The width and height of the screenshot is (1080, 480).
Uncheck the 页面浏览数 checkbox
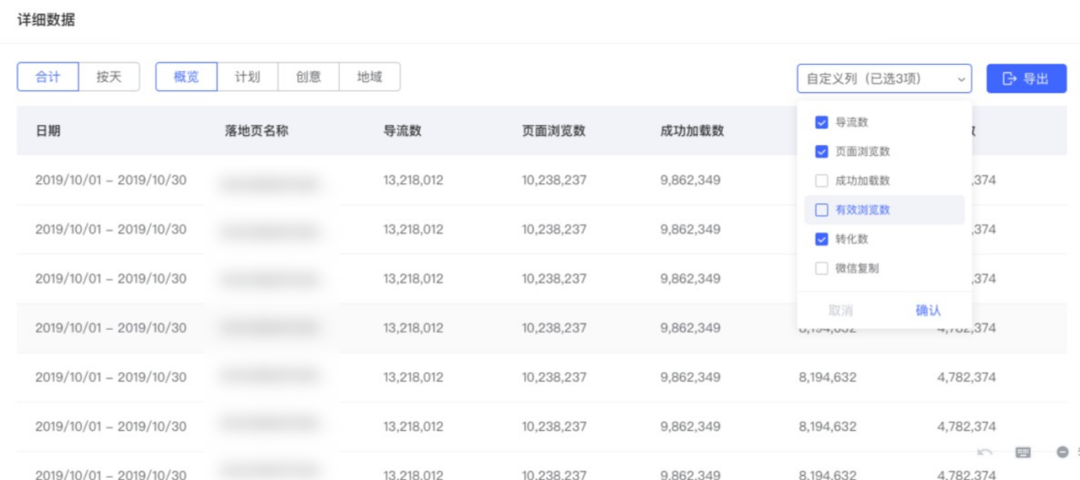(821, 152)
